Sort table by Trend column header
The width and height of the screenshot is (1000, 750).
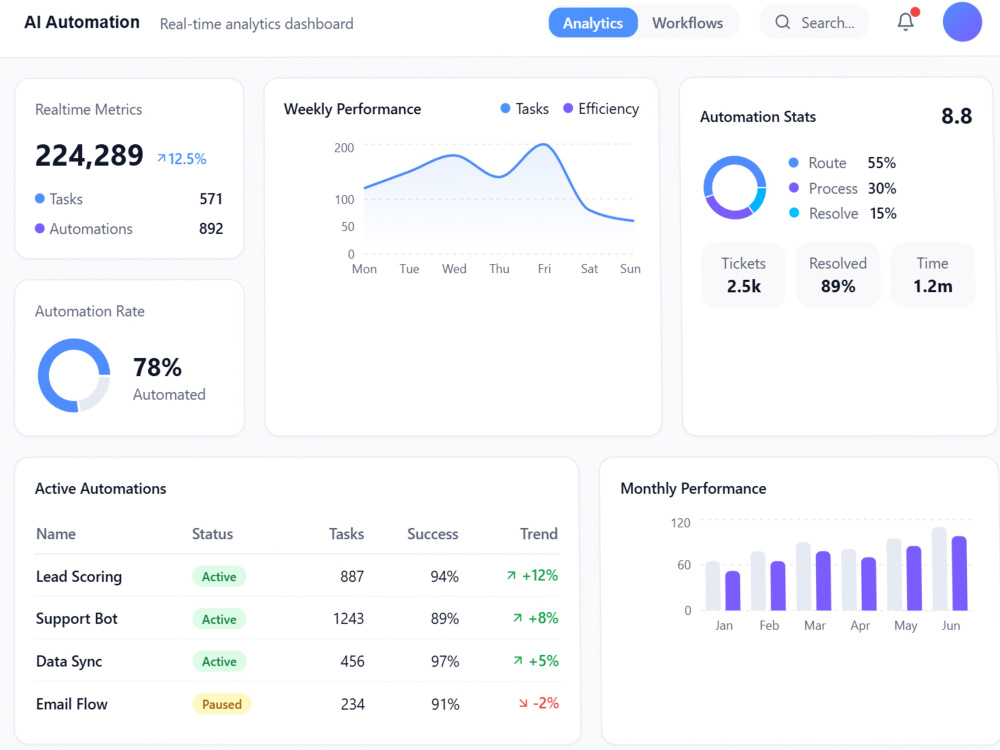[539, 534]
